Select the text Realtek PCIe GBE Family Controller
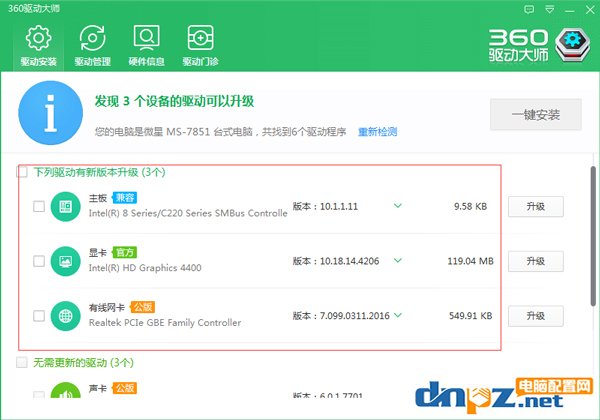The height and width of the screenshot is (420, 600). [x=165, y=323]
